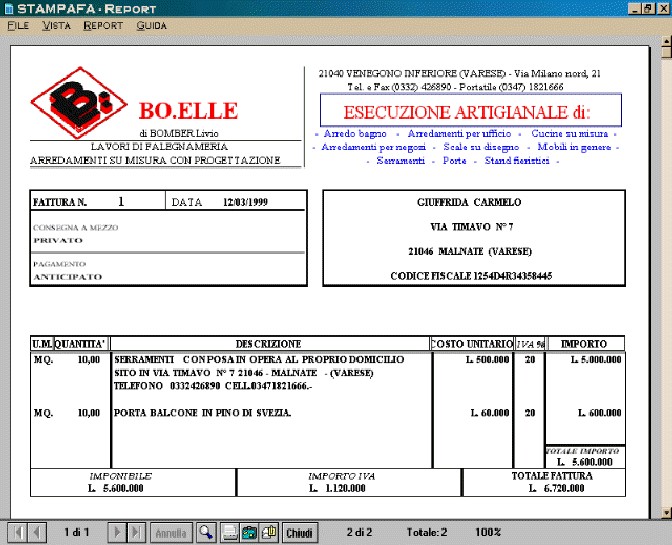
Task: Click the previous page arrow
Action: pos(36,533)
